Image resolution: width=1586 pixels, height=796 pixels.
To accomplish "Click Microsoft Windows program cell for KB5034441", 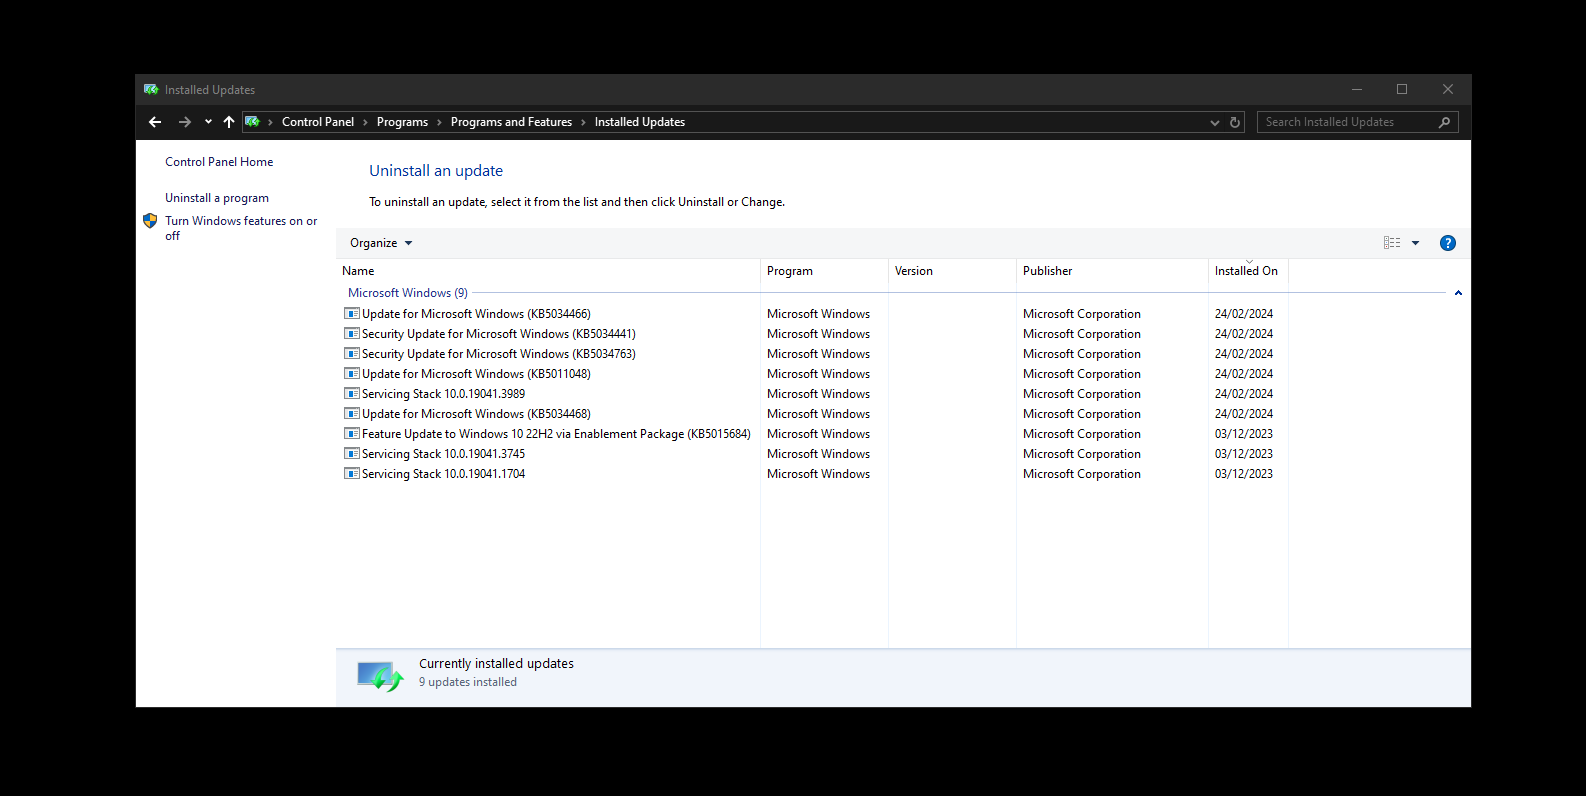I will point(818,334).
